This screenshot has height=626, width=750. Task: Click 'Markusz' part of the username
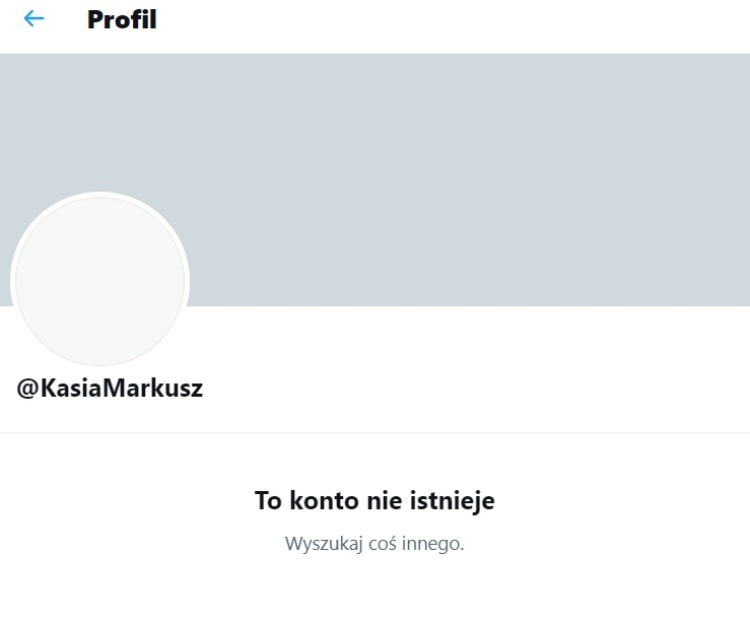pos(153,388)
